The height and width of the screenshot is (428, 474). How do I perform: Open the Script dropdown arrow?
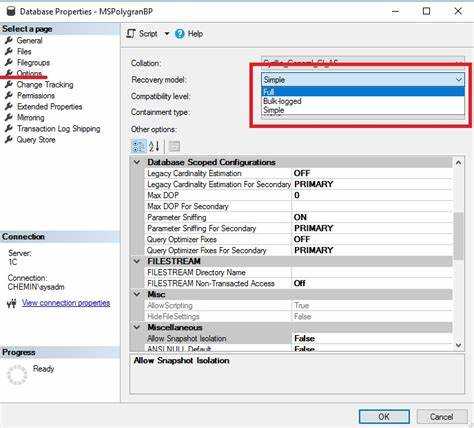(x=167, y=34)
